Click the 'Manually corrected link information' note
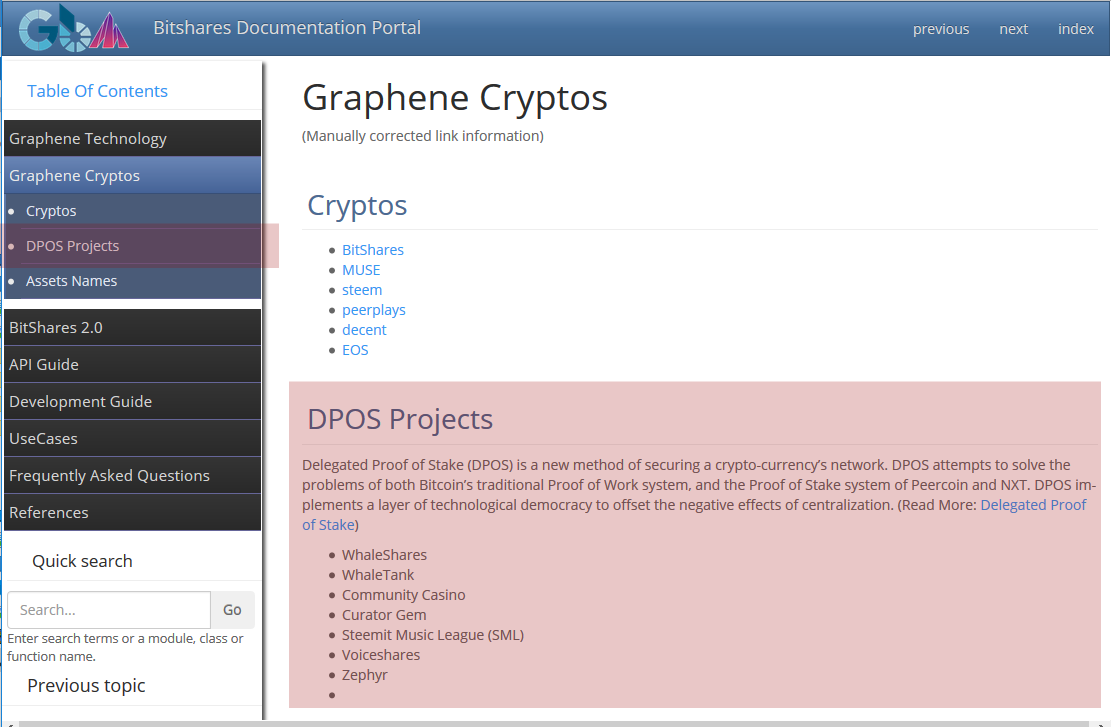 [423, 135]
